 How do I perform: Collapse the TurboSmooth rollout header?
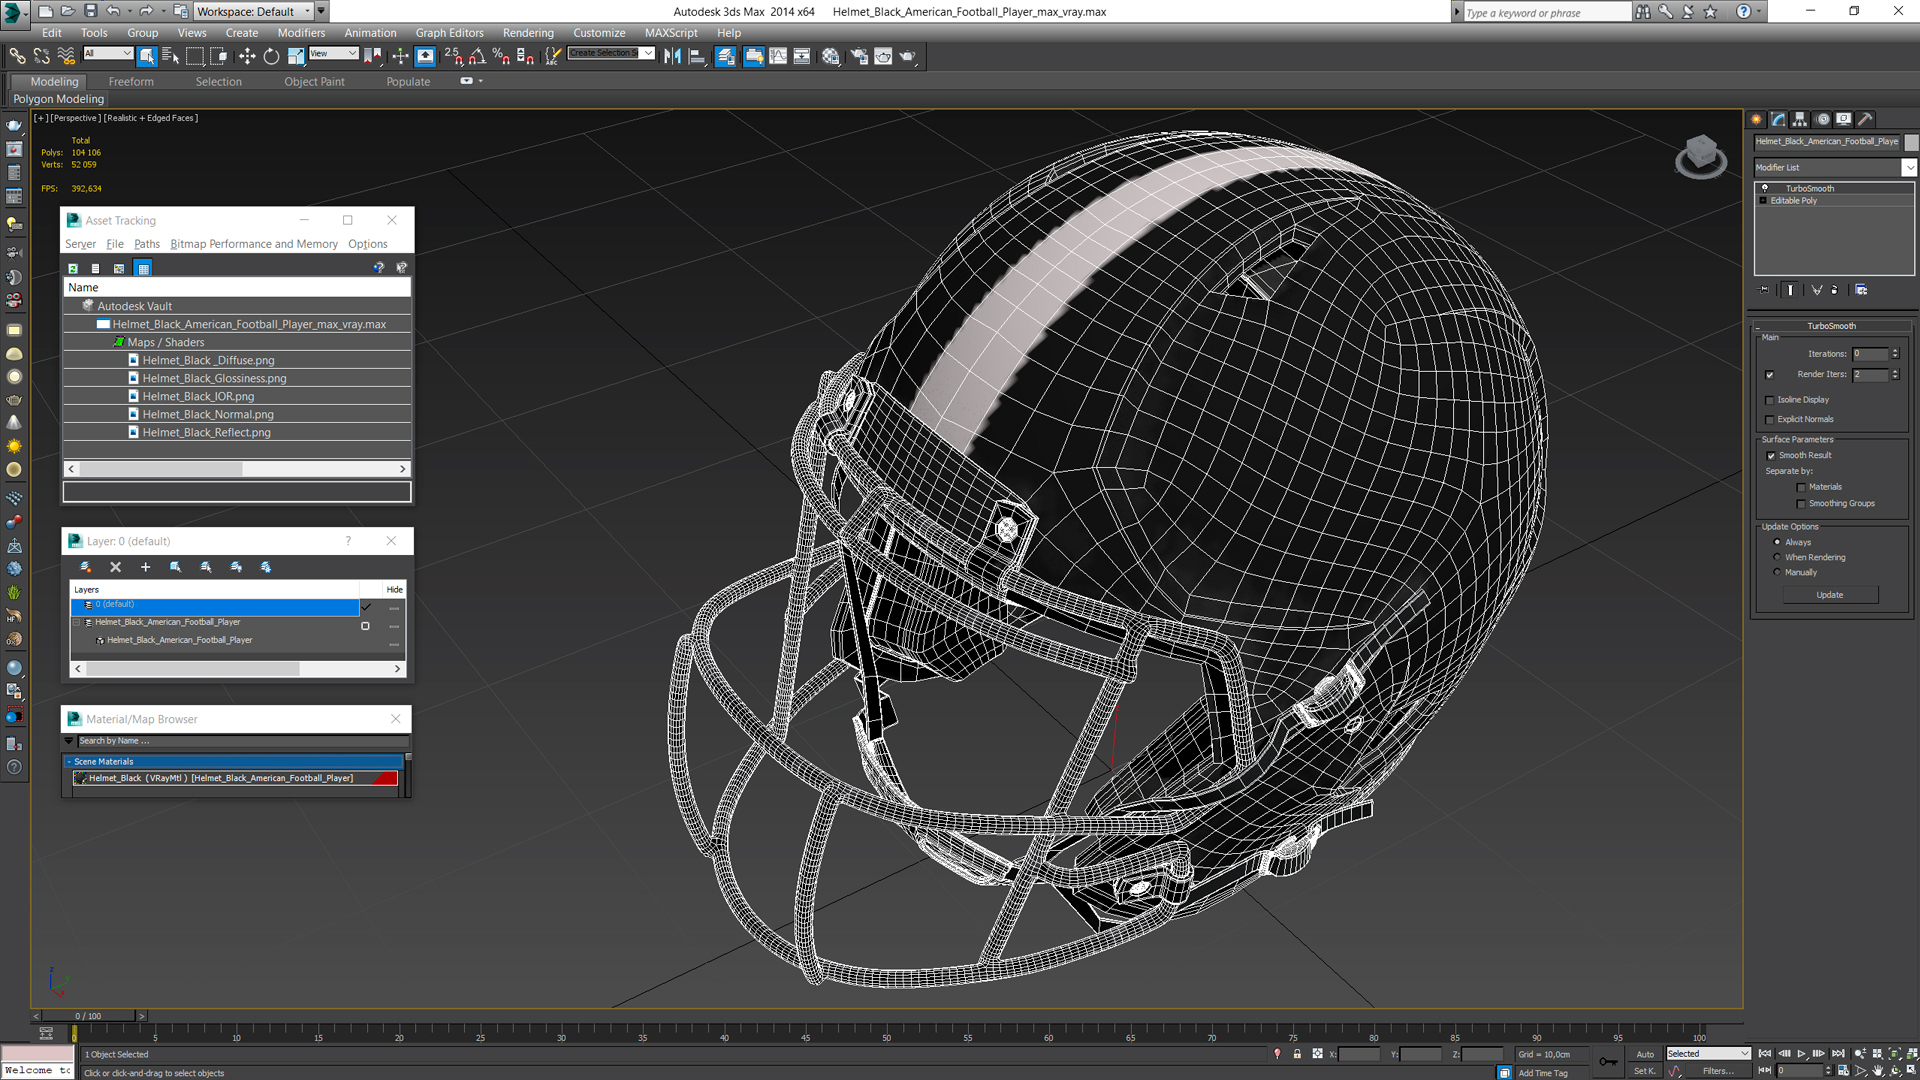click(x=1831, y=326)
